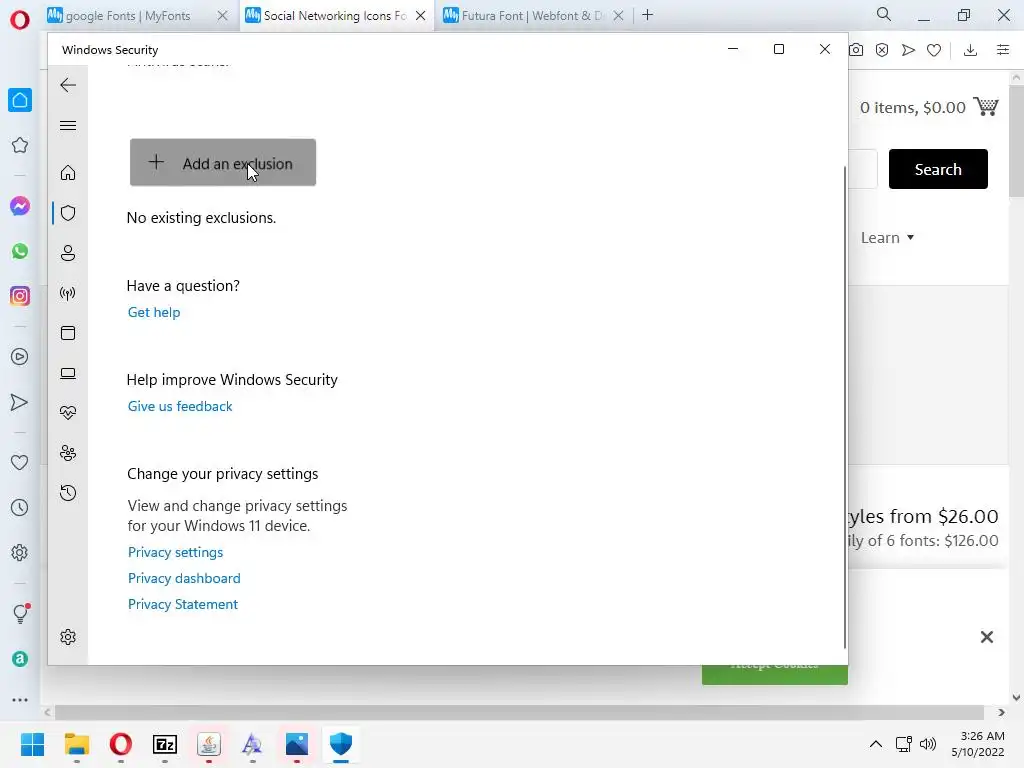
Task: Open the green 'a' sidebar extension icon
Action: pyautogui.click(x=20, y=659)
